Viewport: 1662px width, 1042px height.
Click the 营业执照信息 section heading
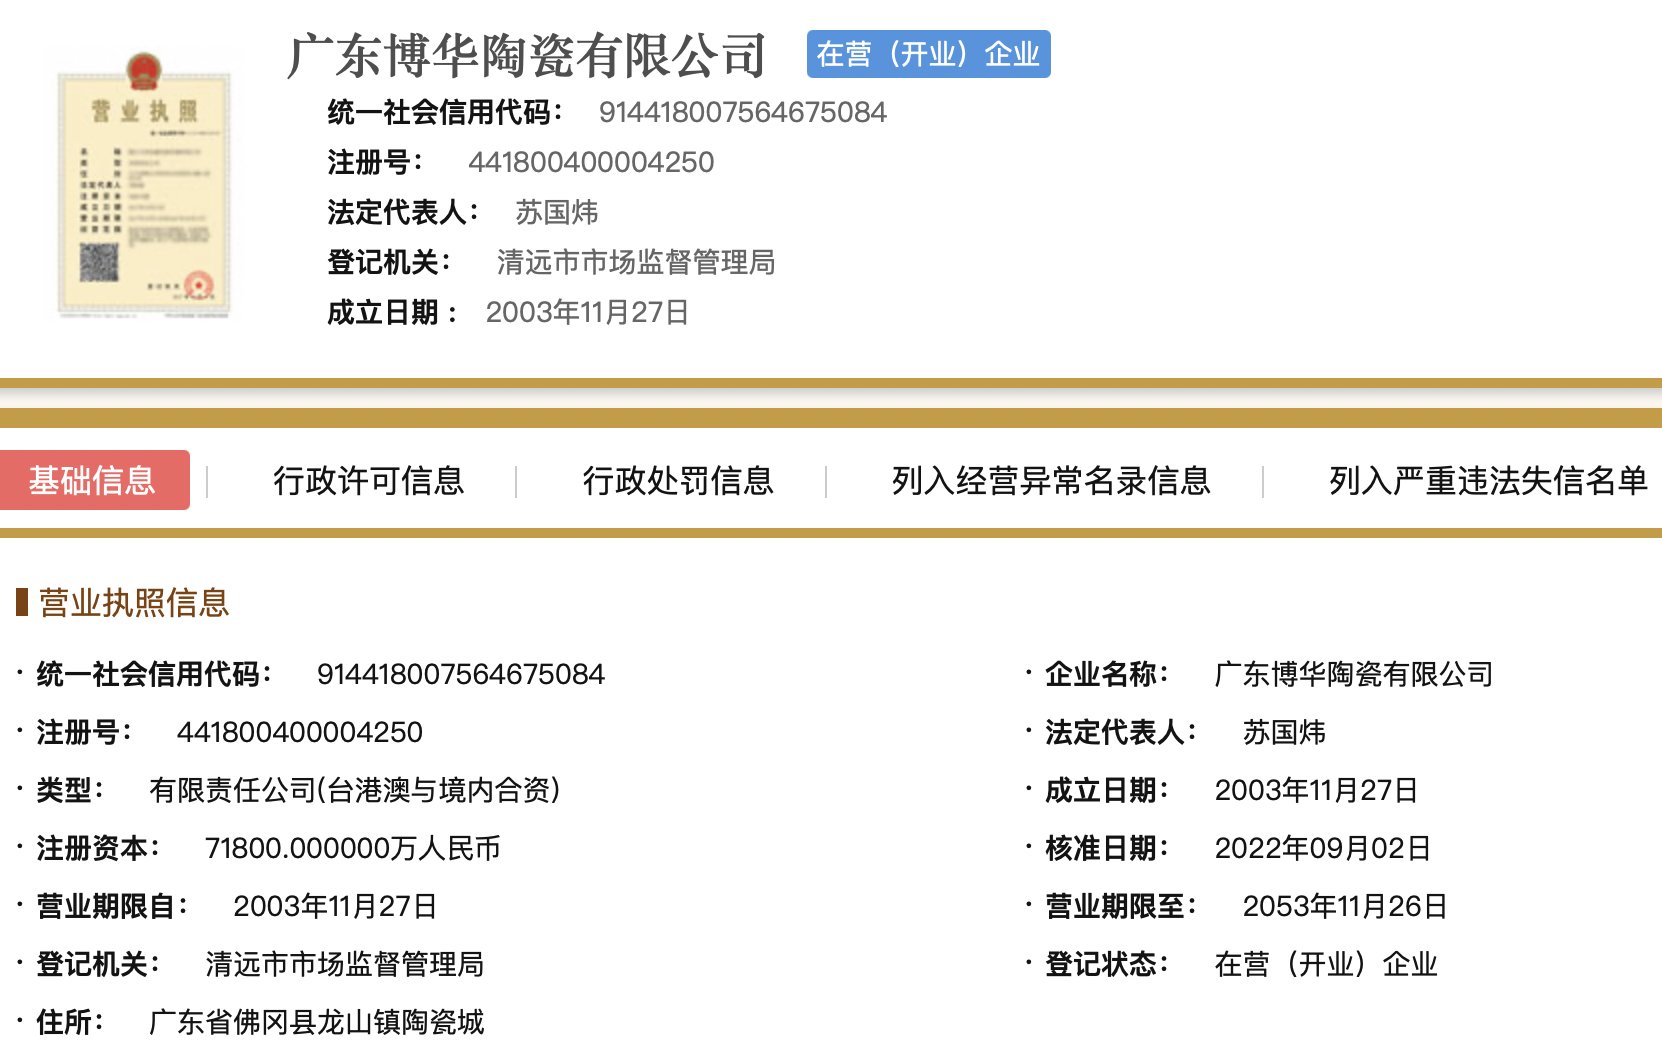pos(134,603)
